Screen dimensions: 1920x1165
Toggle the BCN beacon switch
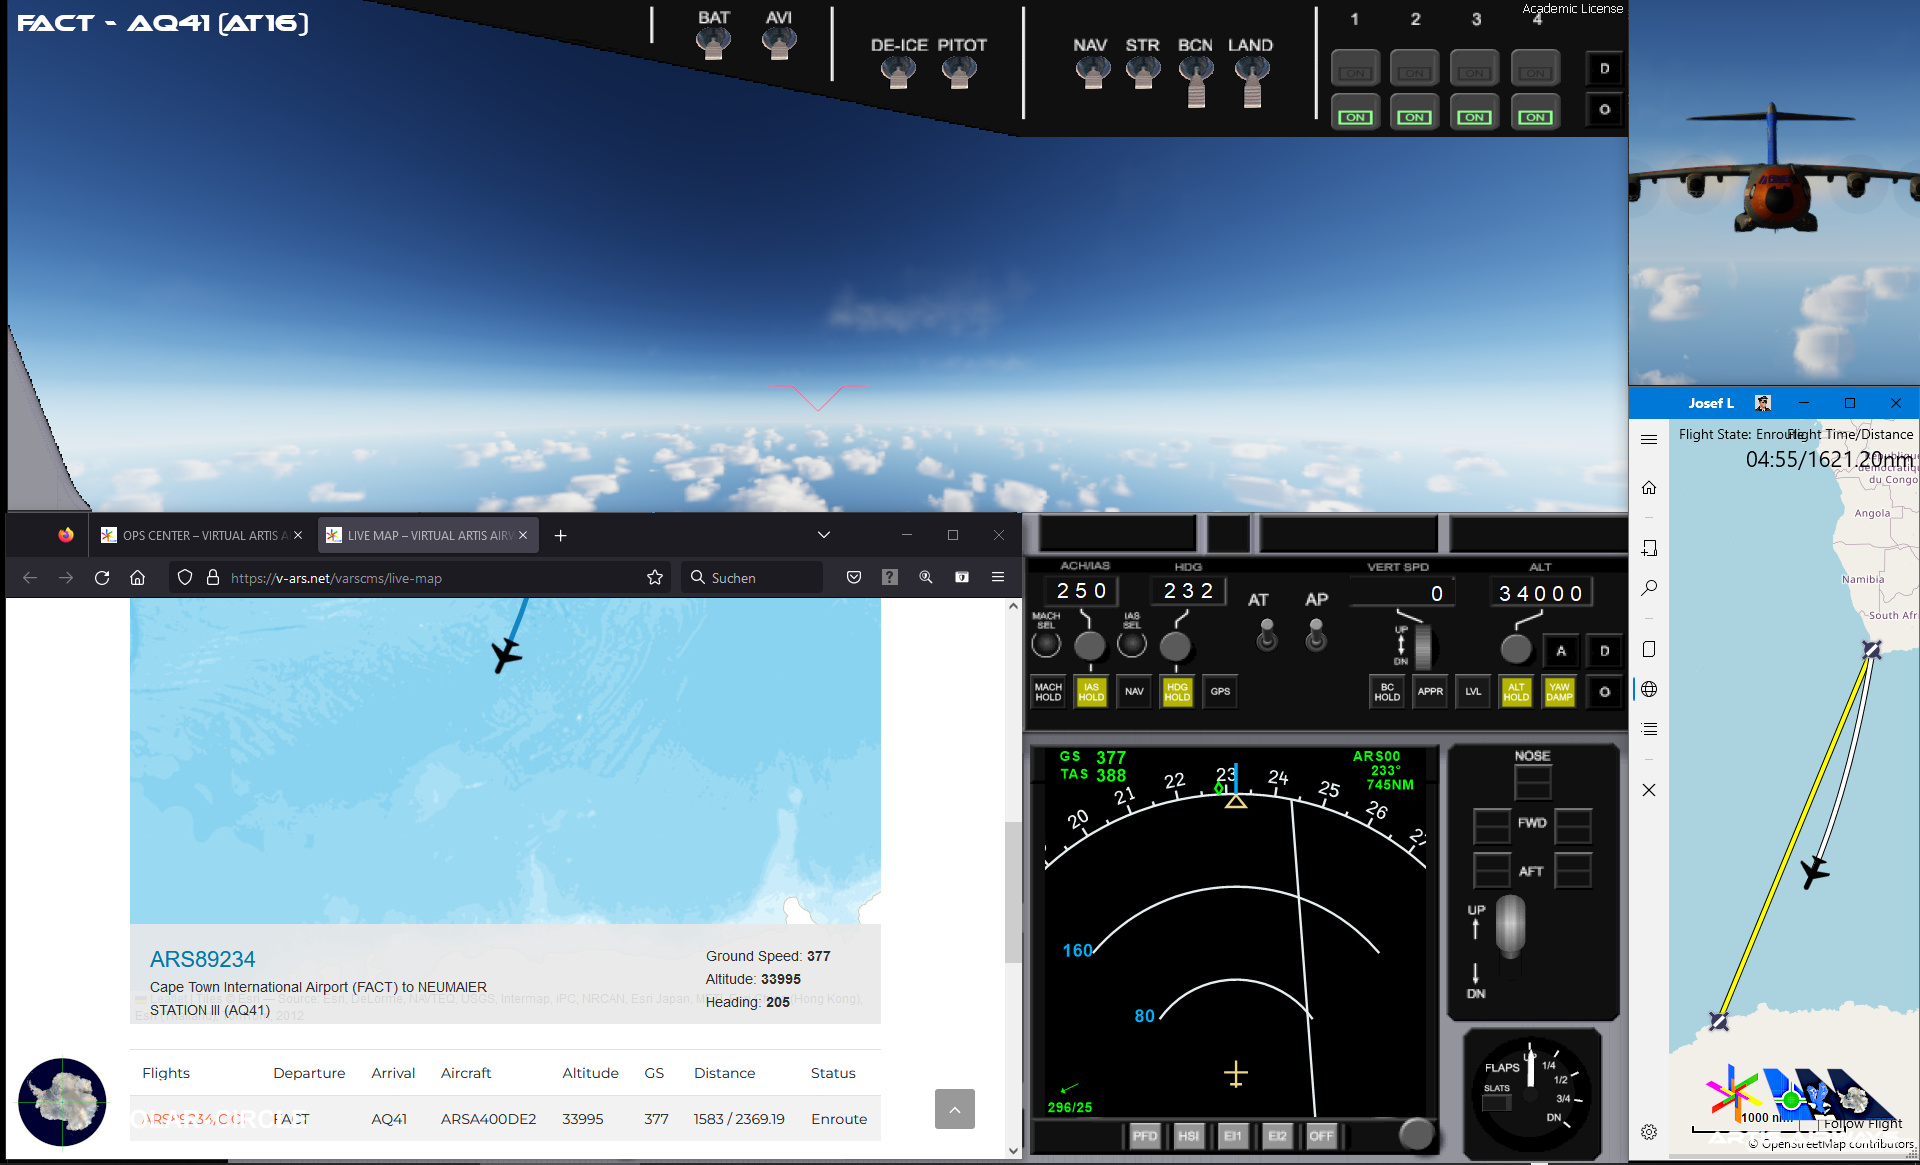pos(1196,80)
